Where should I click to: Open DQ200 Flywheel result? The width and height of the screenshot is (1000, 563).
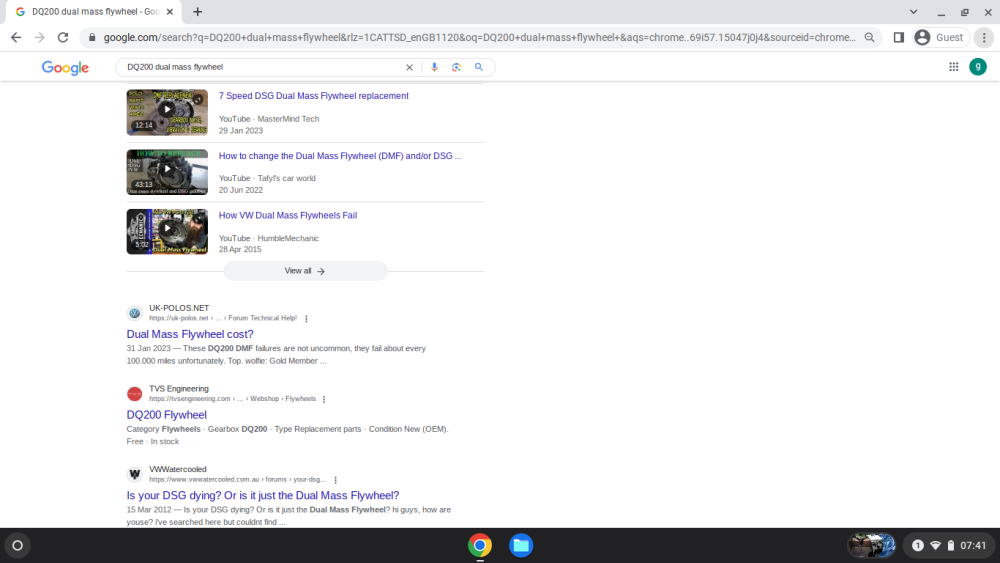[x=166, y=414]
